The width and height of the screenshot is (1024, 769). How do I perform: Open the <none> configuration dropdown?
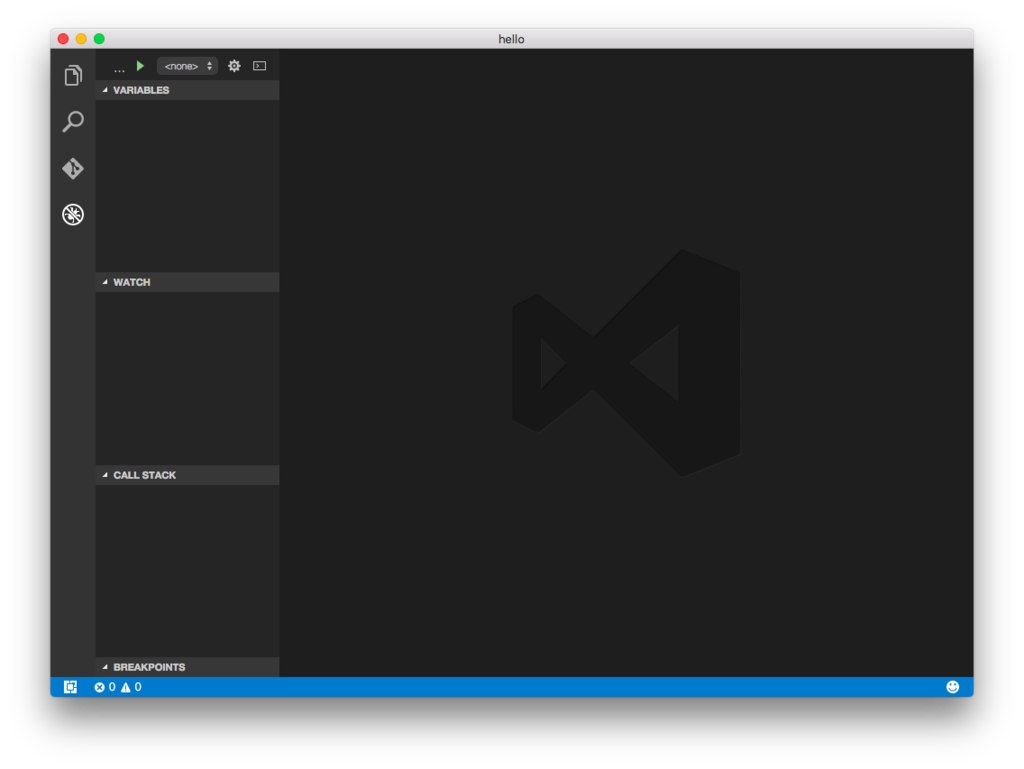point(187,66)
